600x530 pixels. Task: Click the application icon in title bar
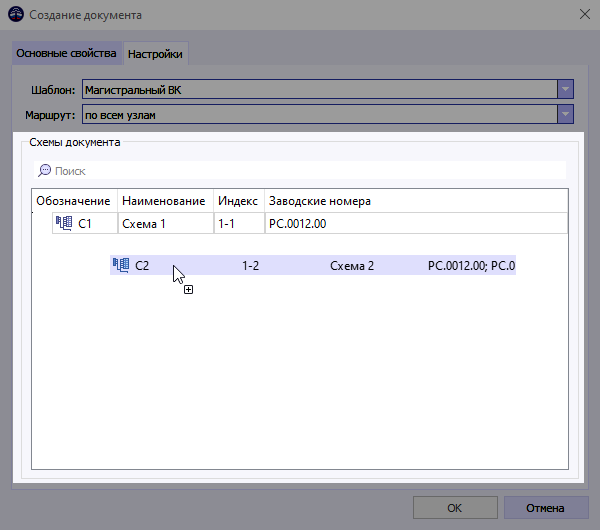[16, 15]
